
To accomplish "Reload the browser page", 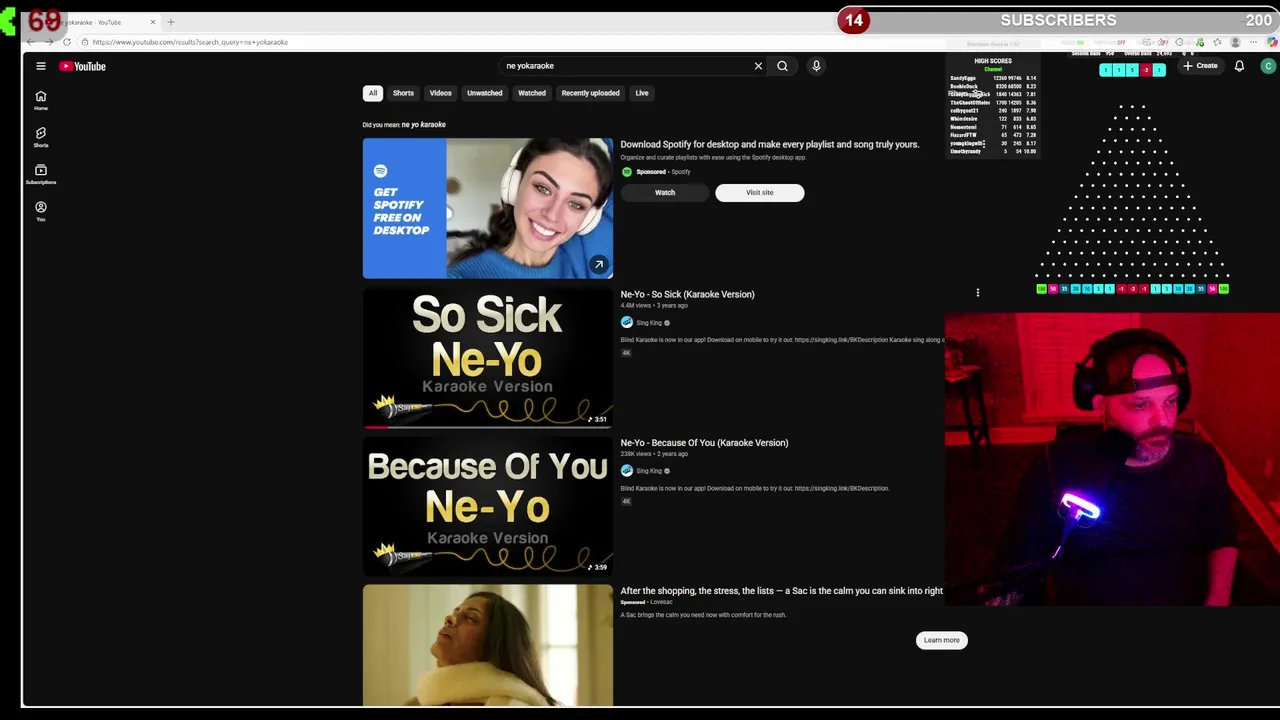I will pos(66,42).
